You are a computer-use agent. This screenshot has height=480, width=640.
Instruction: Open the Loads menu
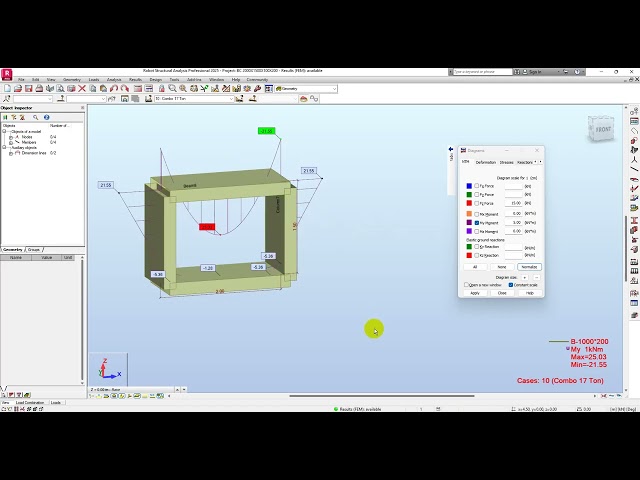coord(94,80)
